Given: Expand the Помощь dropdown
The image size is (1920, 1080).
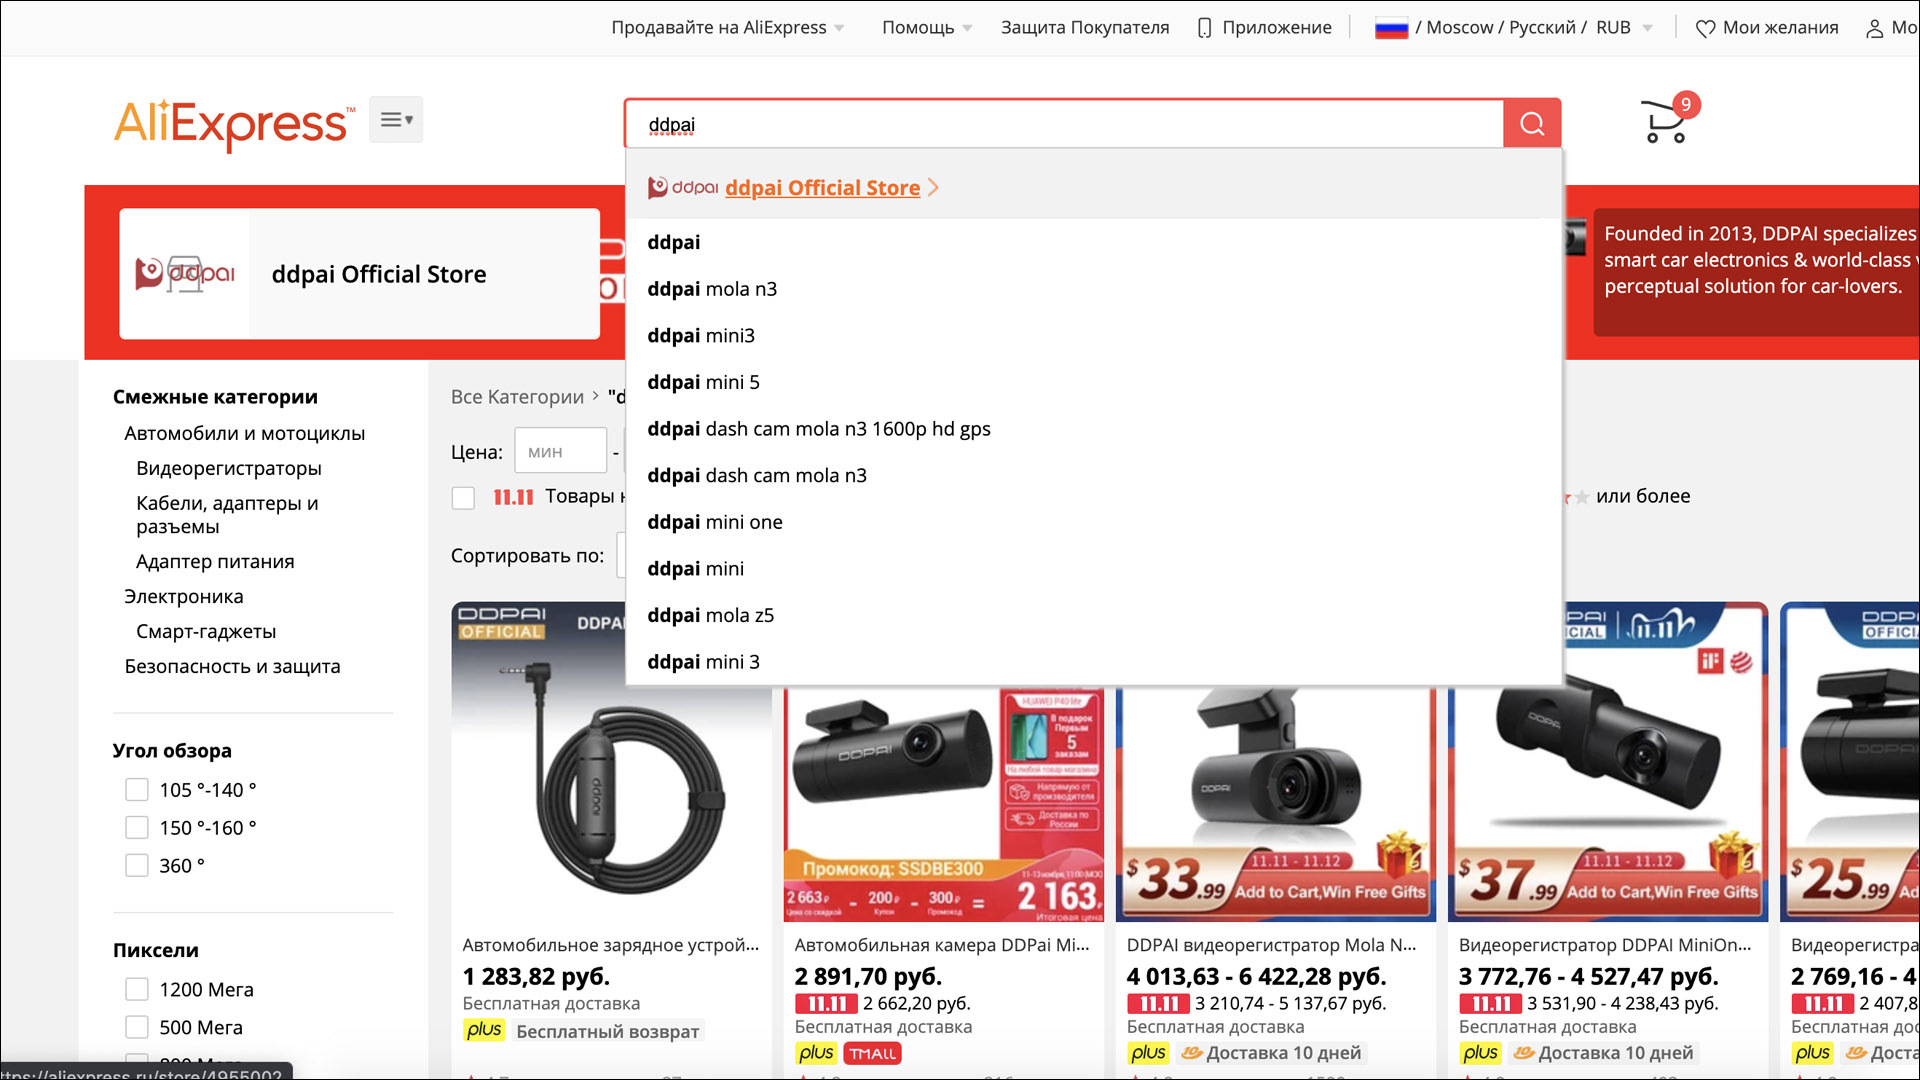Looking at the screenshot, I should coord(927,28).
